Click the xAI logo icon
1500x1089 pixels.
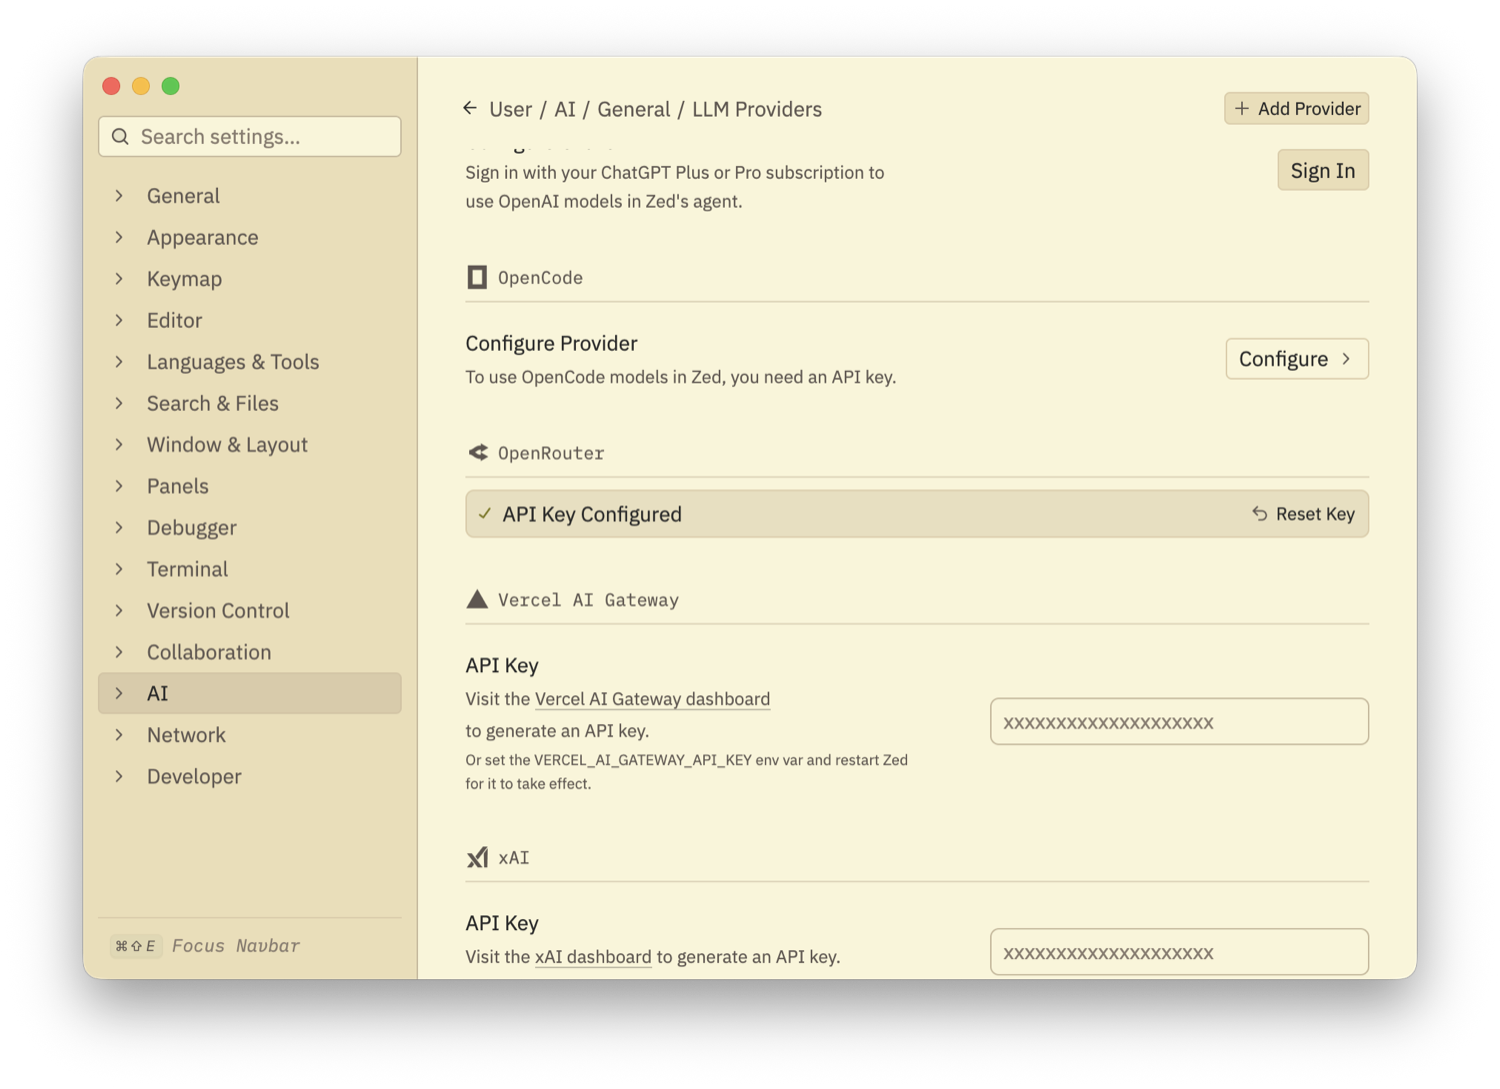tap(478, 857)
